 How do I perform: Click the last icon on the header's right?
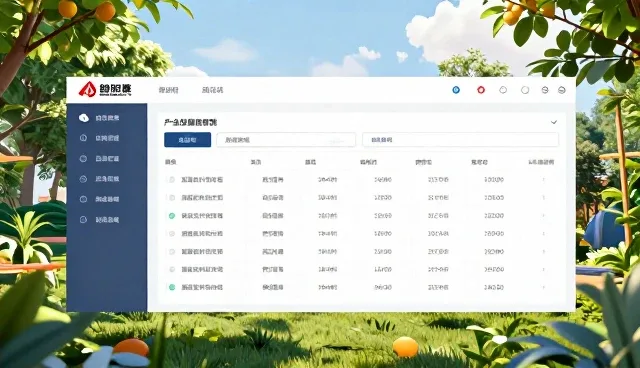pyautogui.click(x=562, y=90)
